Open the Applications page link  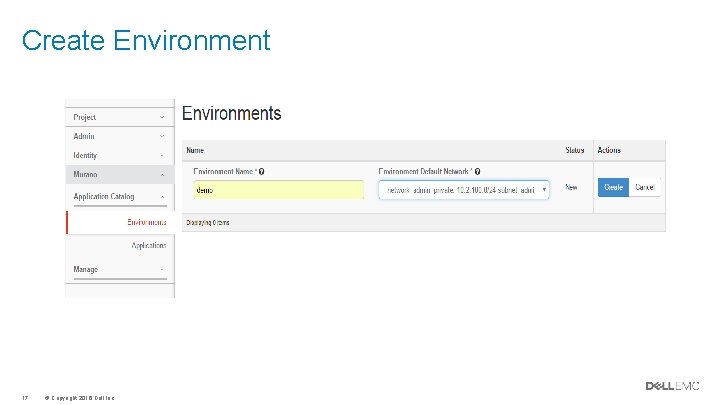tap(149, 246)
